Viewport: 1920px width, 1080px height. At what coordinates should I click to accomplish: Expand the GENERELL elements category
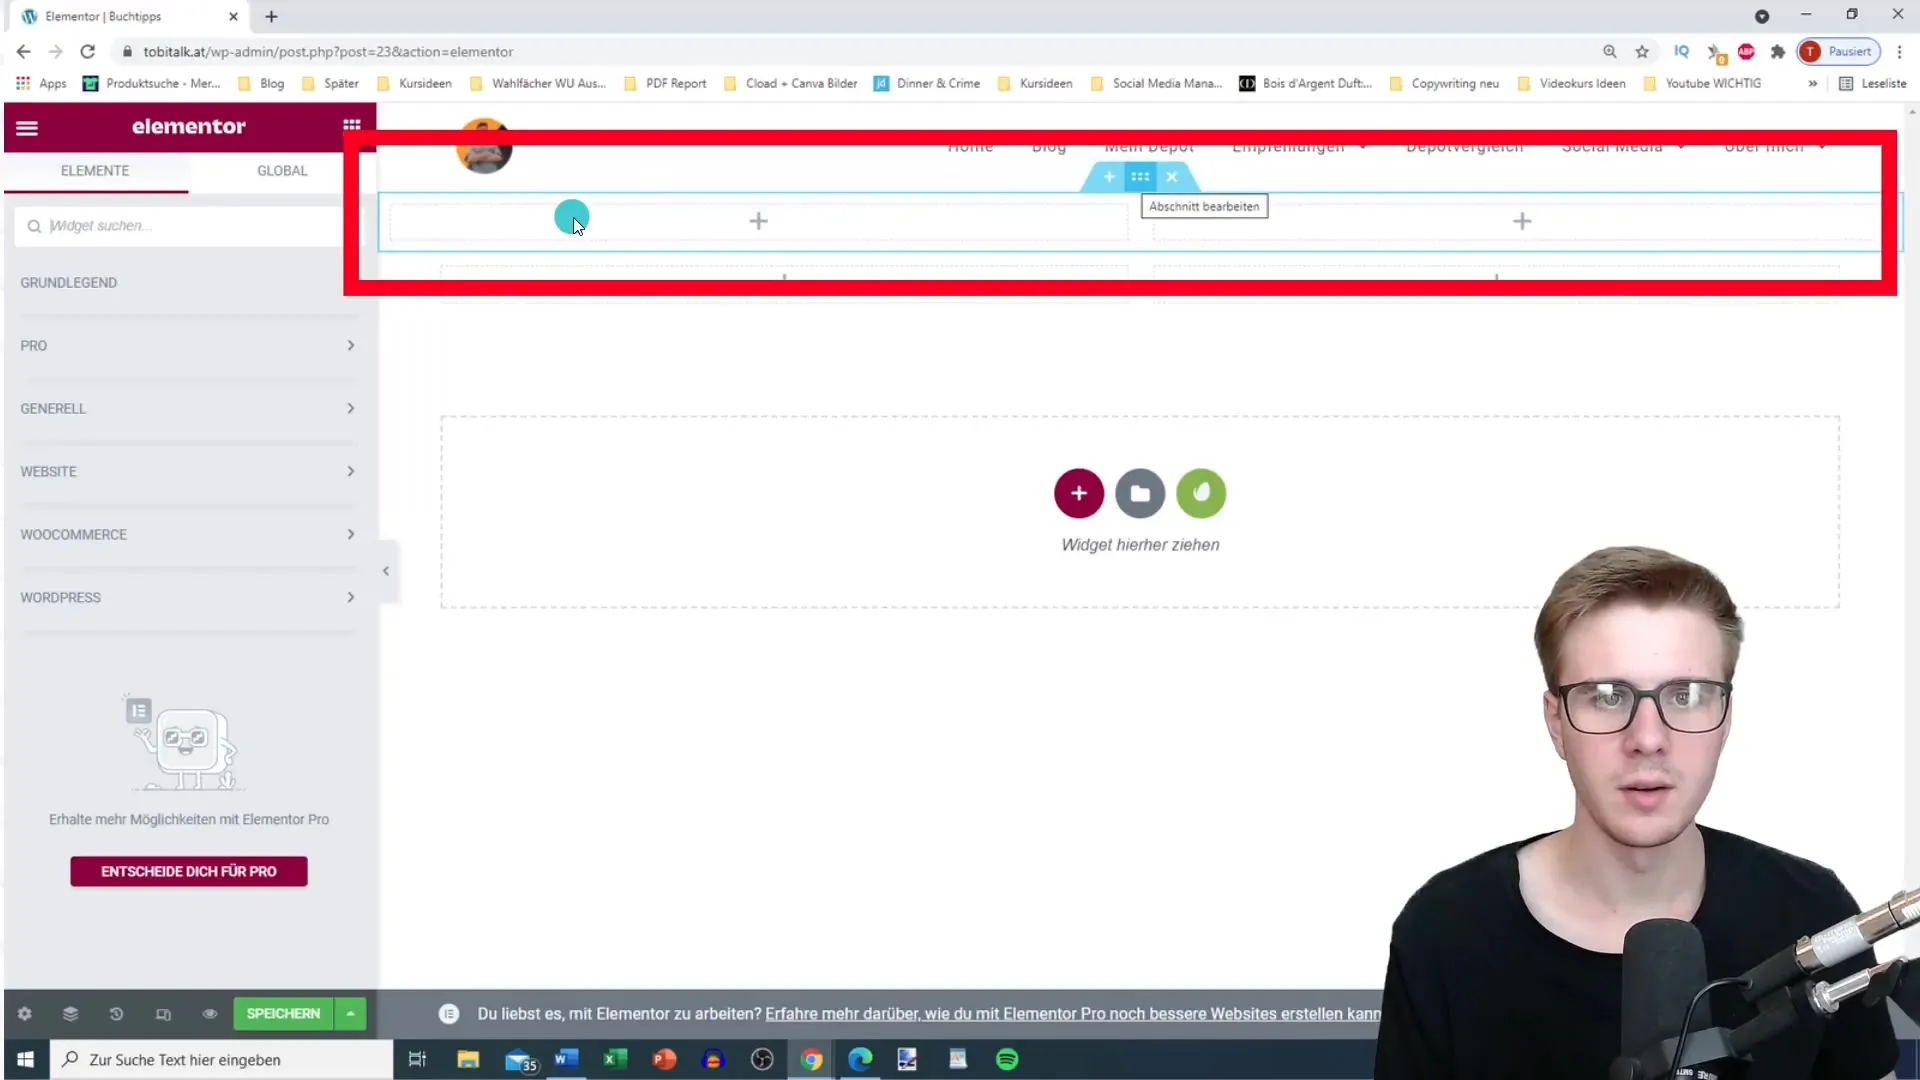(x=189, y=409)
